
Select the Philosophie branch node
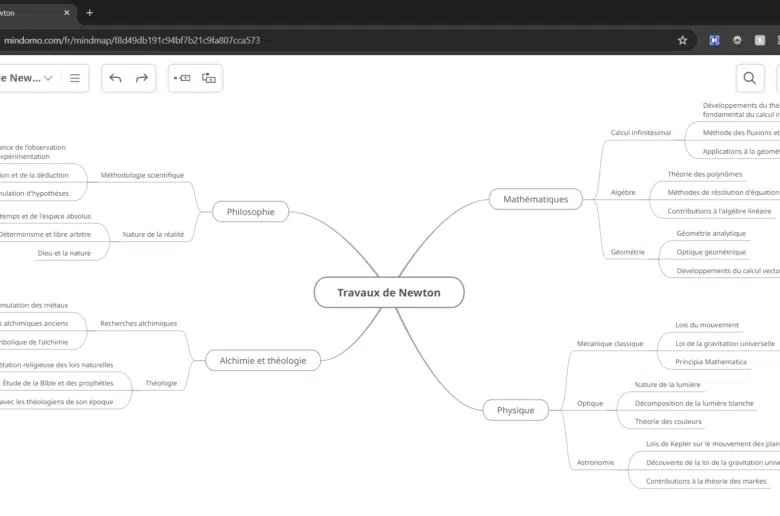[250, 211]
